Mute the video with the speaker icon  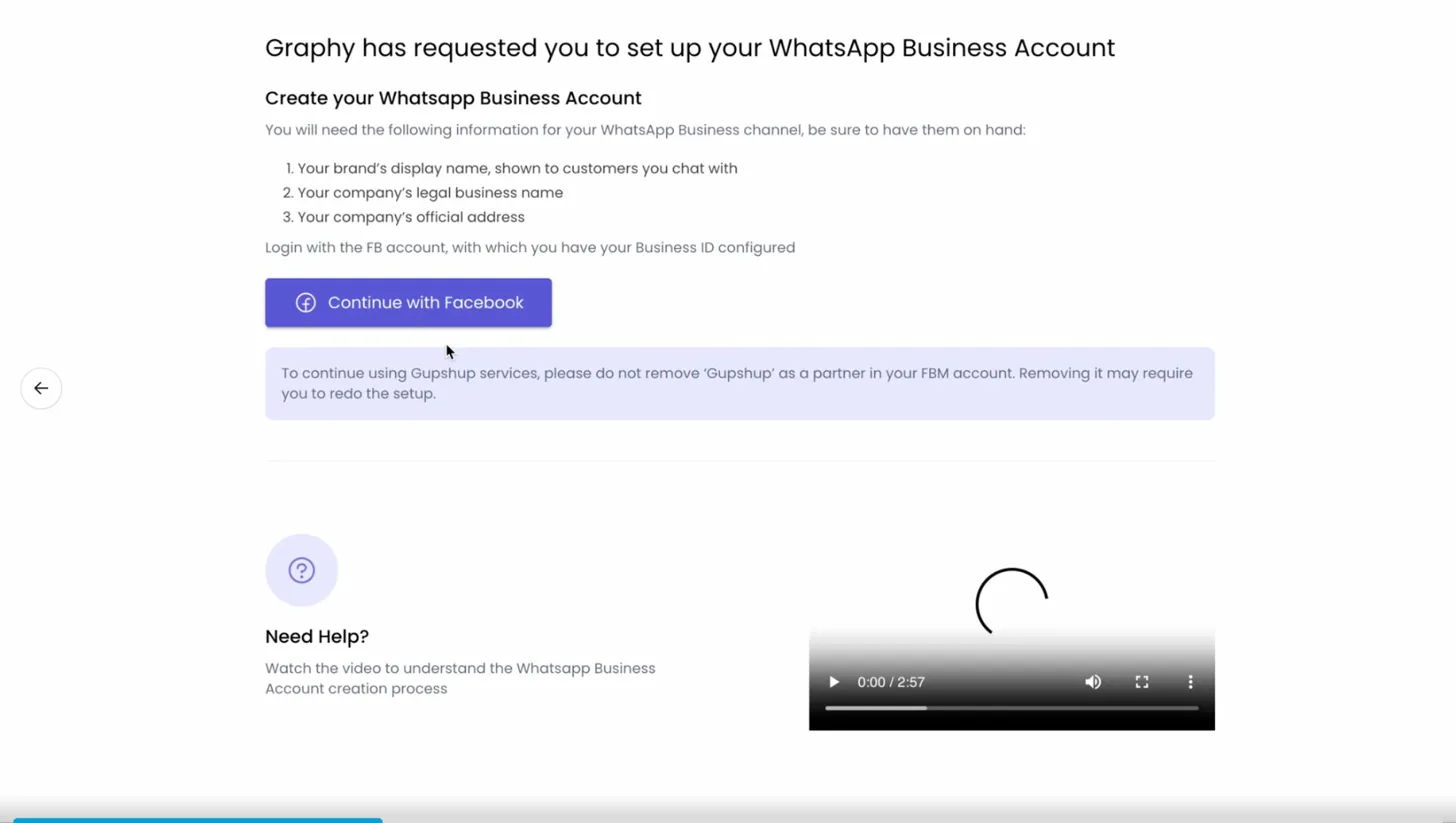coord(1093,682)
